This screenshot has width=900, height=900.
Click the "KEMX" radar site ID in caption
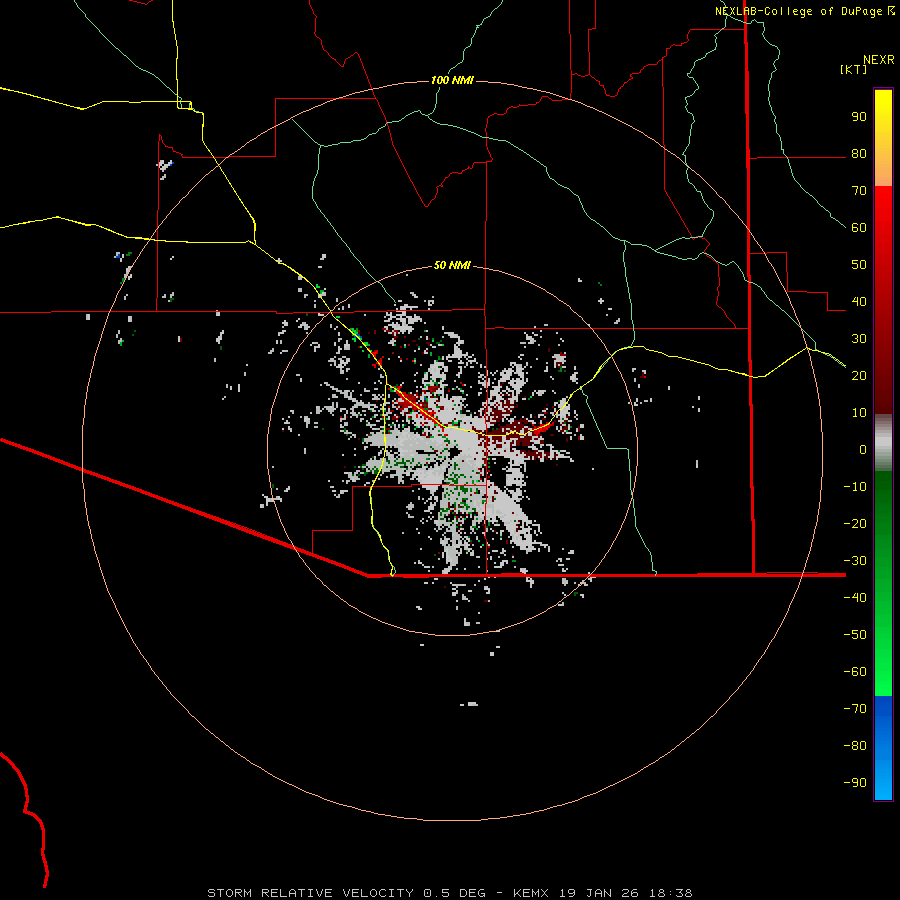531,893
